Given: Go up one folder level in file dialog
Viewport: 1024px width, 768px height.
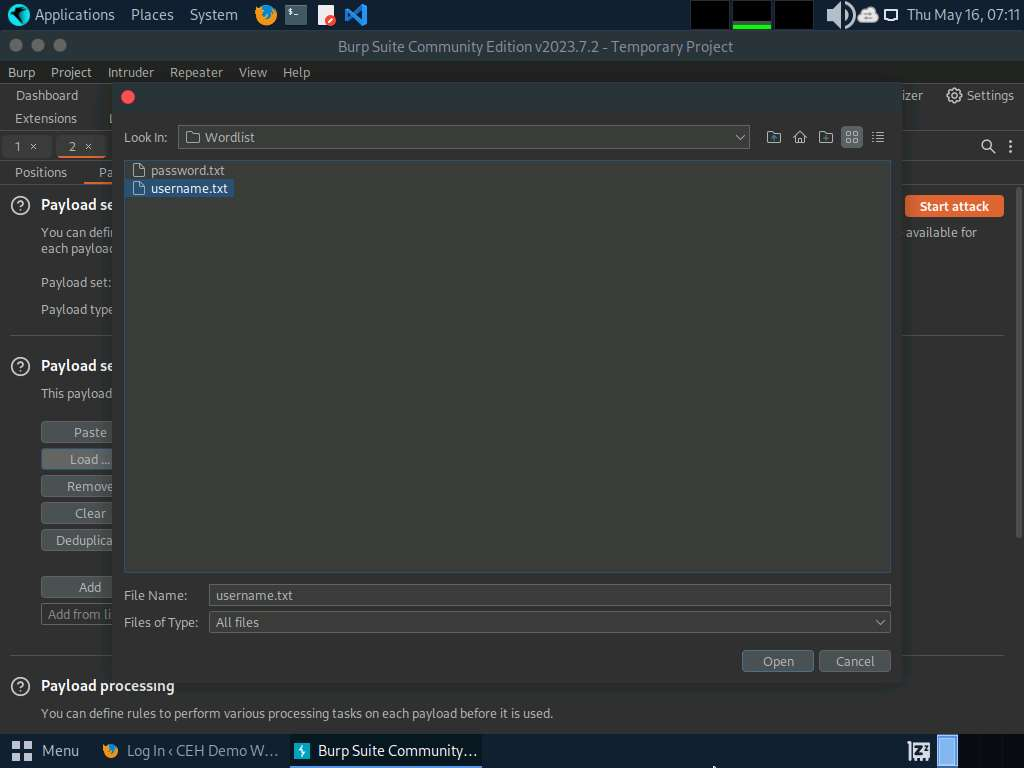Looking at the screenshot, I should (x=774, y=137).
